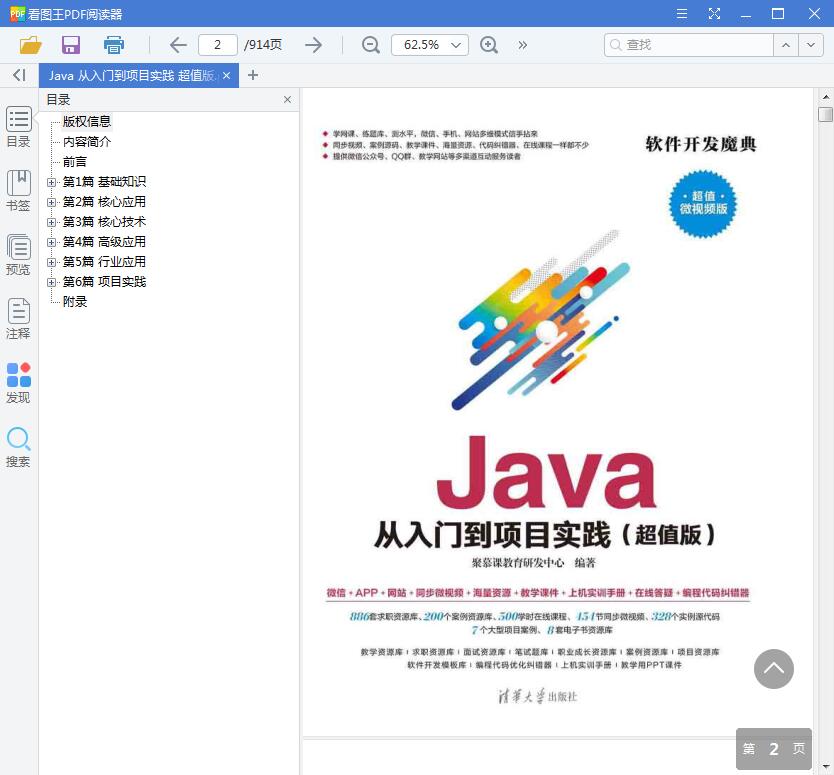Save the document with the floppy icon
The height and width of the screenshot is (775, 834).
71,45
